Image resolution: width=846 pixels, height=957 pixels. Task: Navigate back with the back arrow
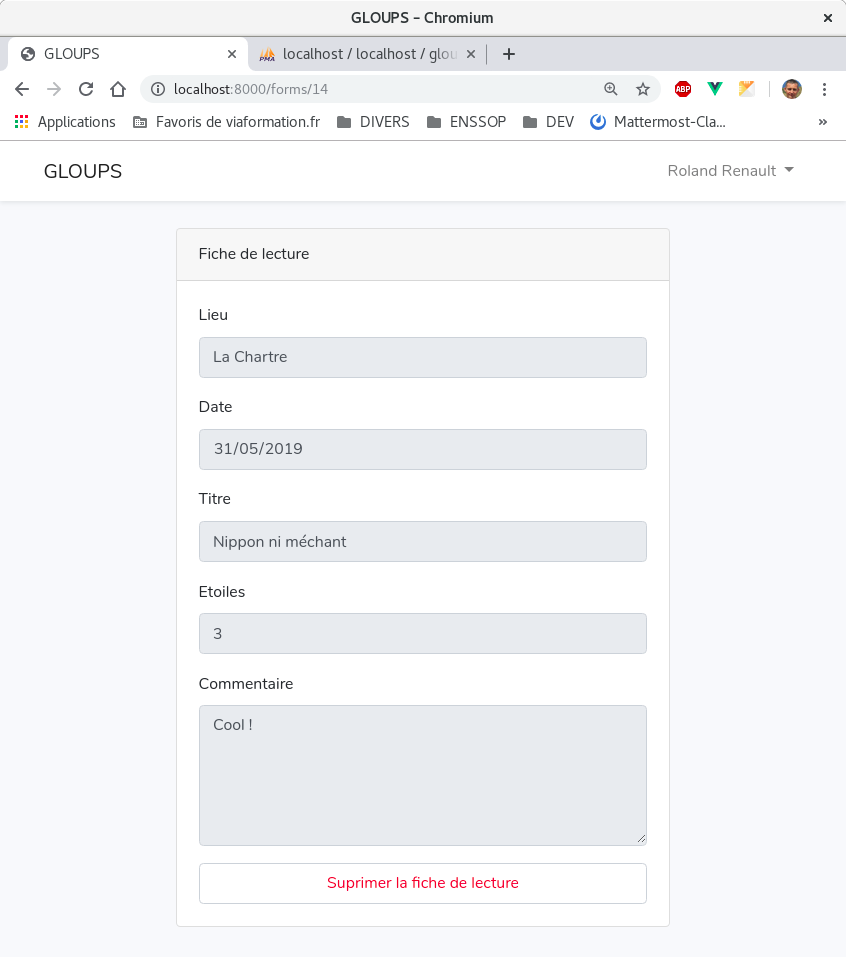coord(22,89)
